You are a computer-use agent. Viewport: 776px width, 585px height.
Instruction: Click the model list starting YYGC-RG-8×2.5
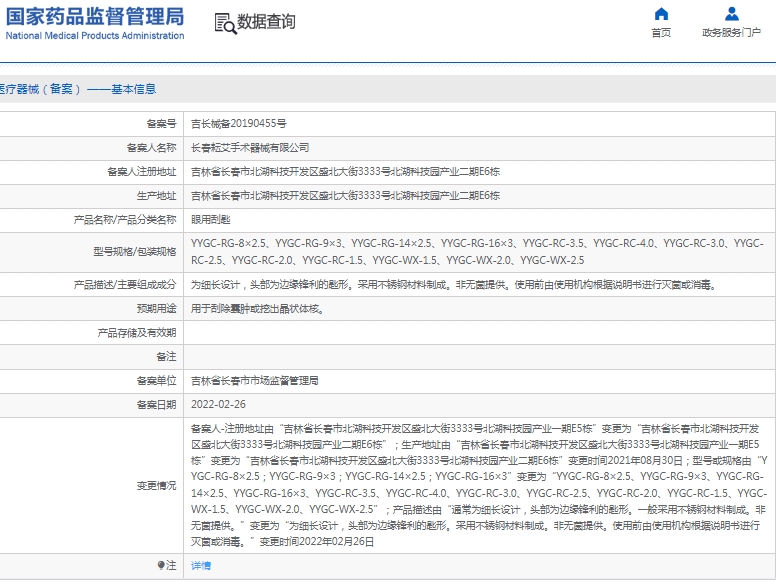click(478, 252)
